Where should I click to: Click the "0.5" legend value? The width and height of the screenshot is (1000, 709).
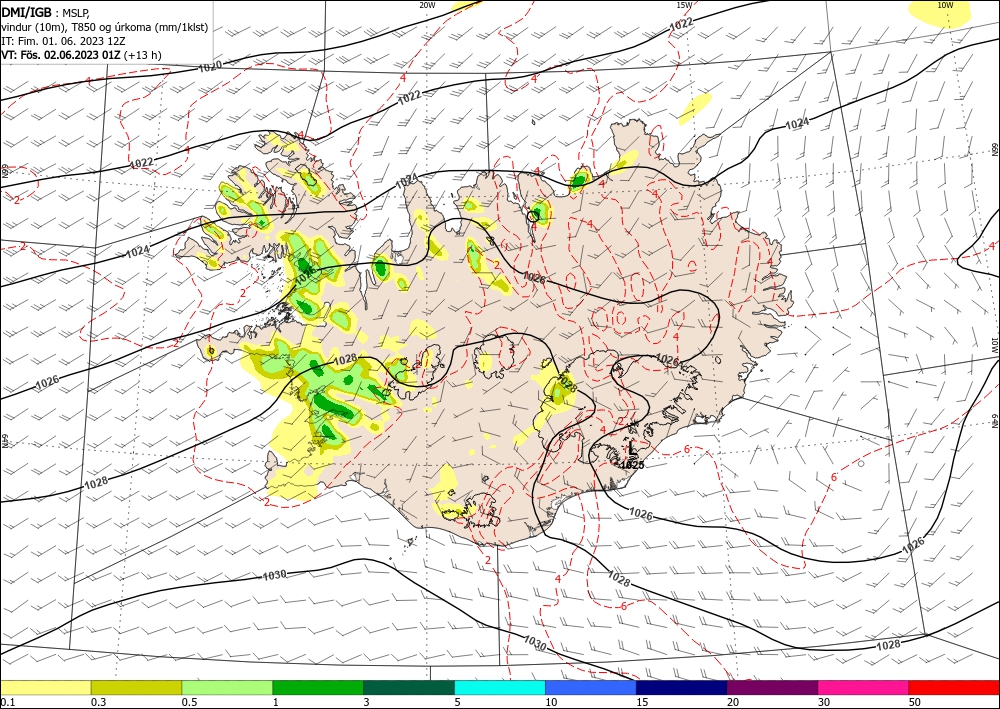click(x=189, y=702)
